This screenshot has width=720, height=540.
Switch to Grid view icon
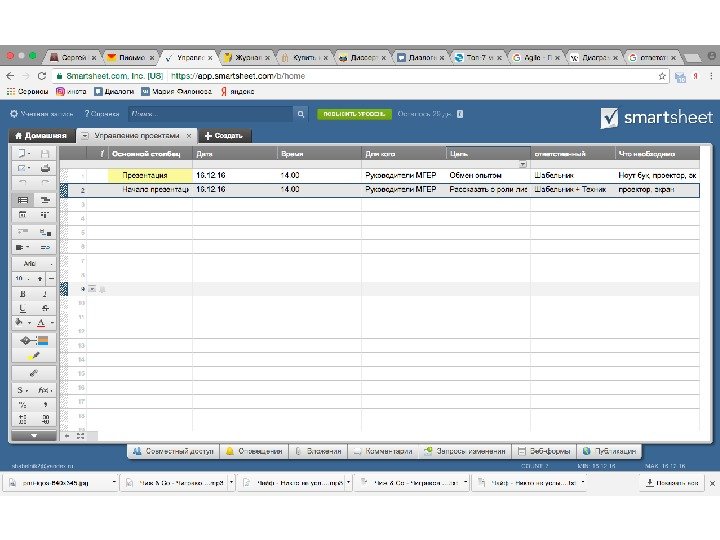(22, 200)
